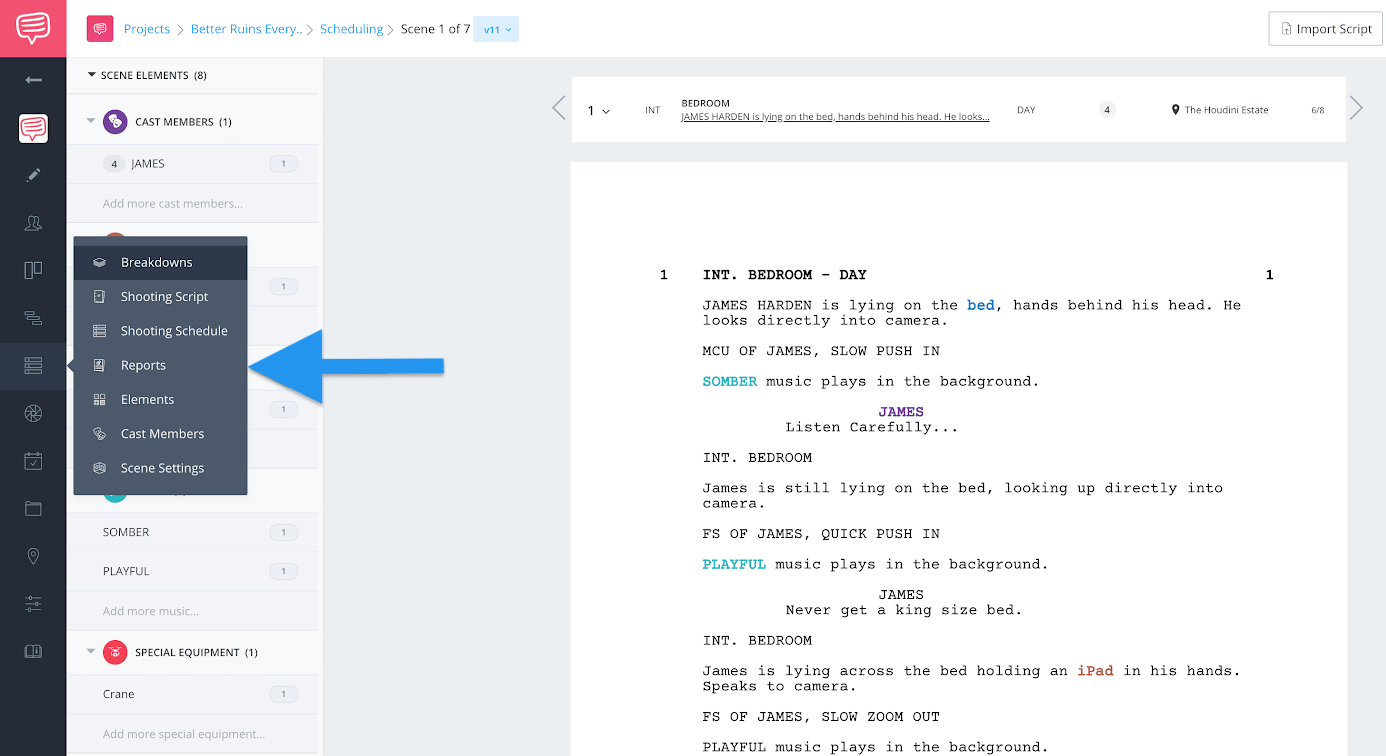The image size is (1386, 756).
Task: Click the scene description link under BEDROOM
Action: (x=835, y=117)
